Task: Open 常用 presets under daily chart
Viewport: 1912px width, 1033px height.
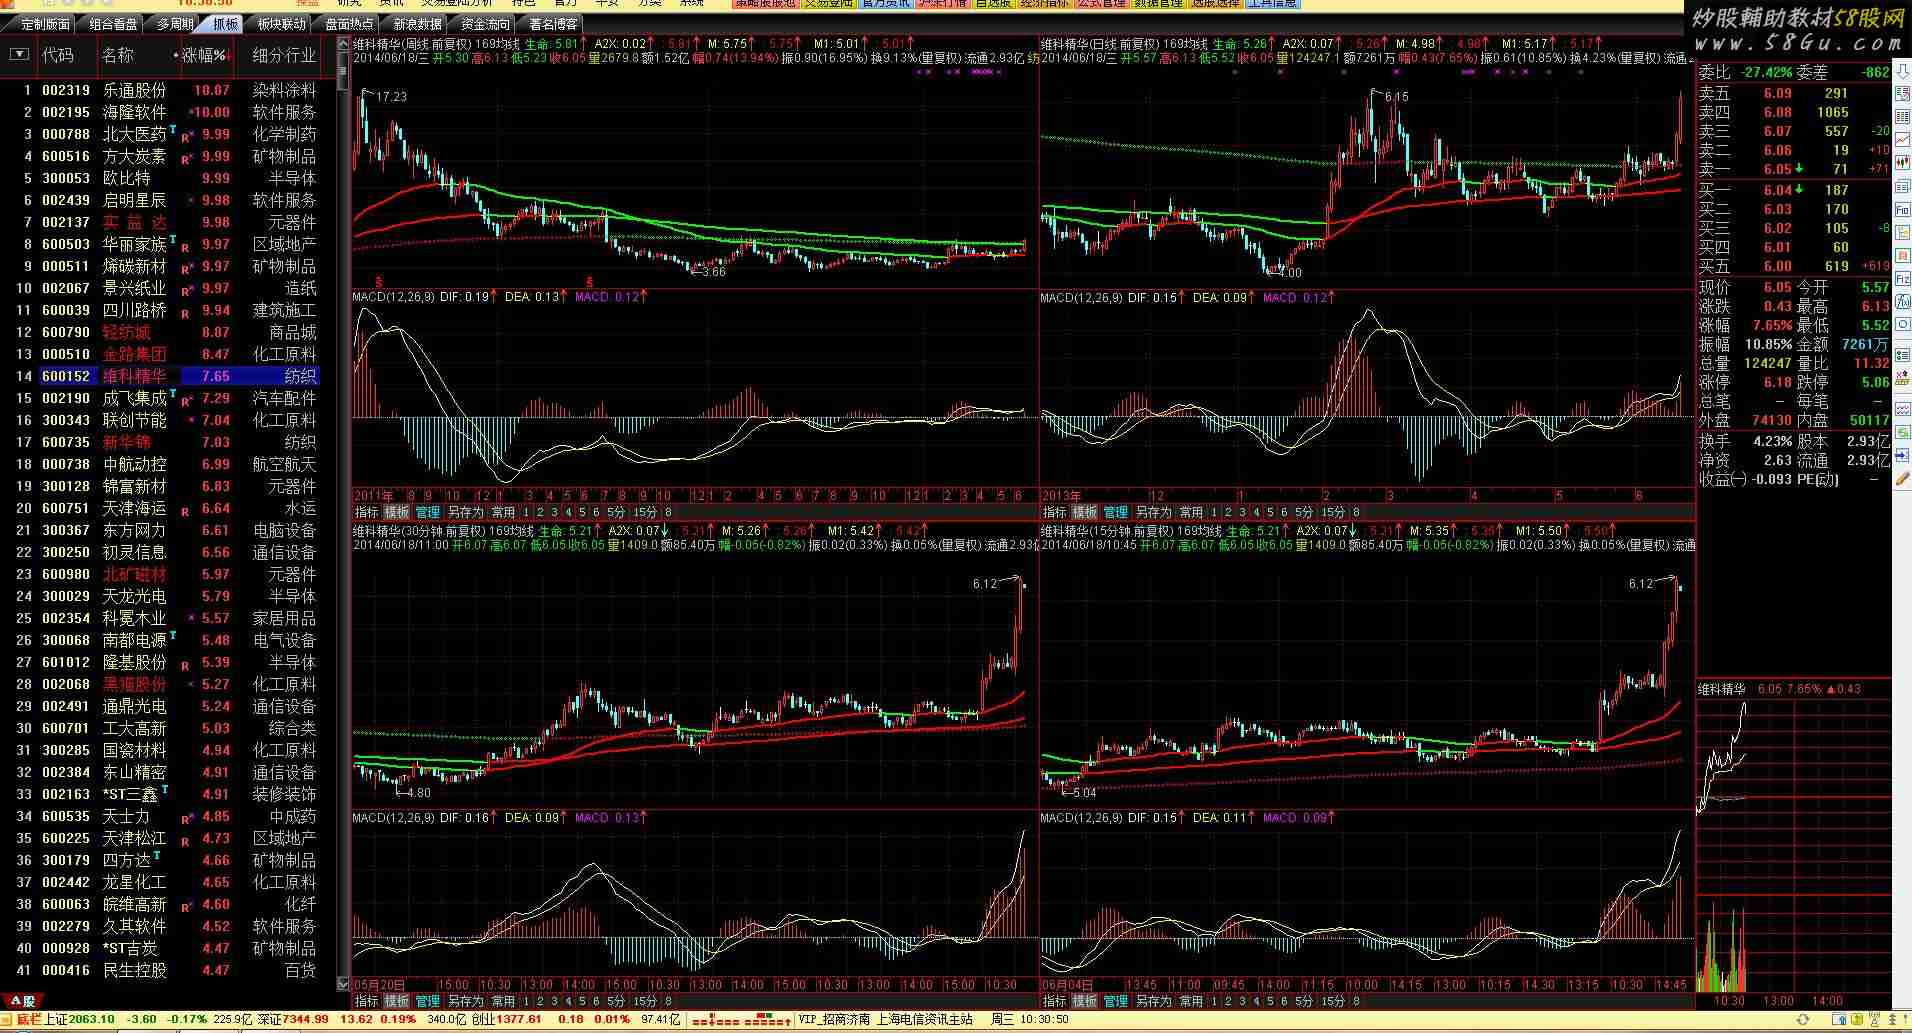Action: tap(1192, 511)
